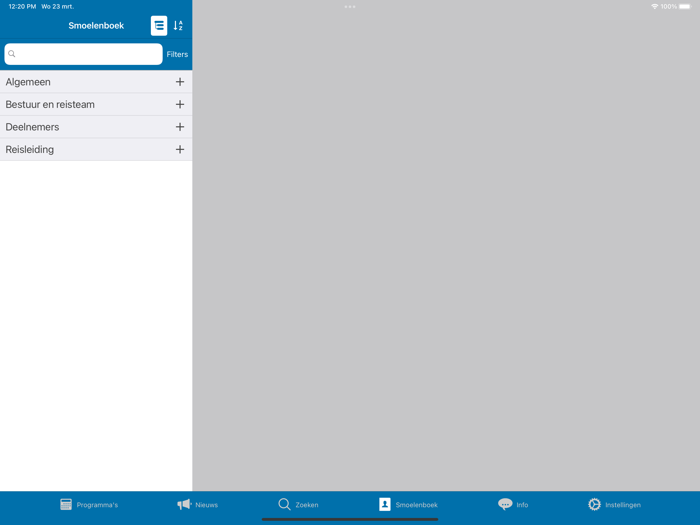Expand the Deelnemers group plus icon
Screen dimensions: 700x525
[x=180, y=127]
